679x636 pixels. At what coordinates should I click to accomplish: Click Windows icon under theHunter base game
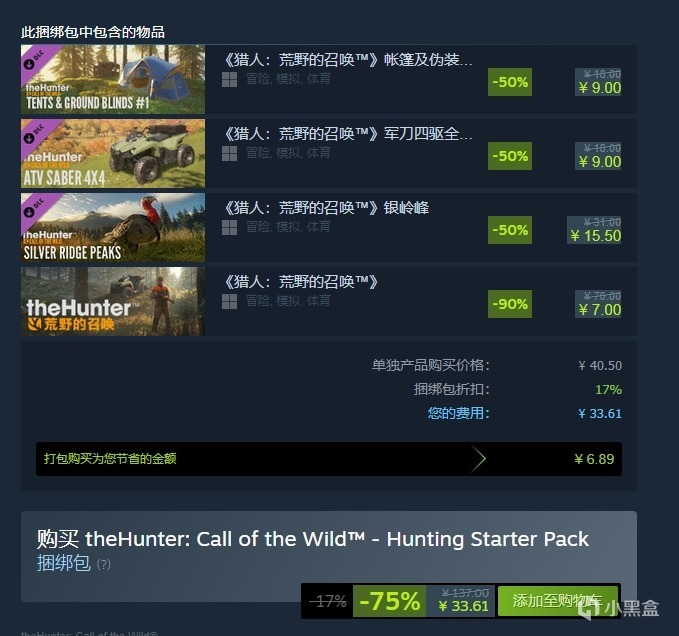[230, 302]
